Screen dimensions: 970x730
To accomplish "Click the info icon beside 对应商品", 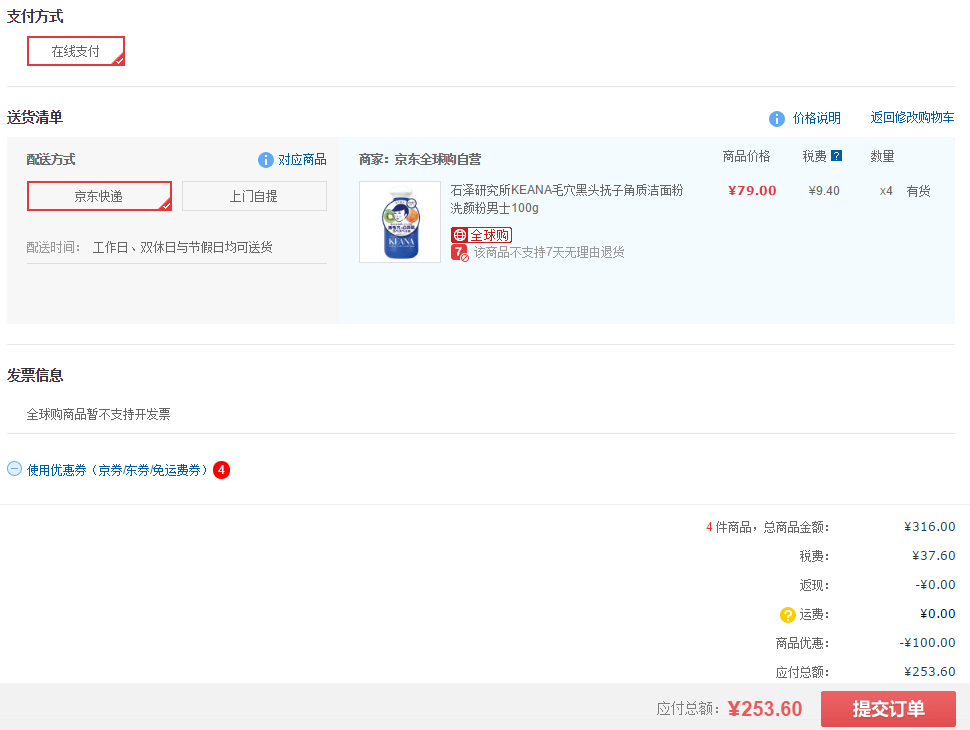I will [x=265, y=160].
